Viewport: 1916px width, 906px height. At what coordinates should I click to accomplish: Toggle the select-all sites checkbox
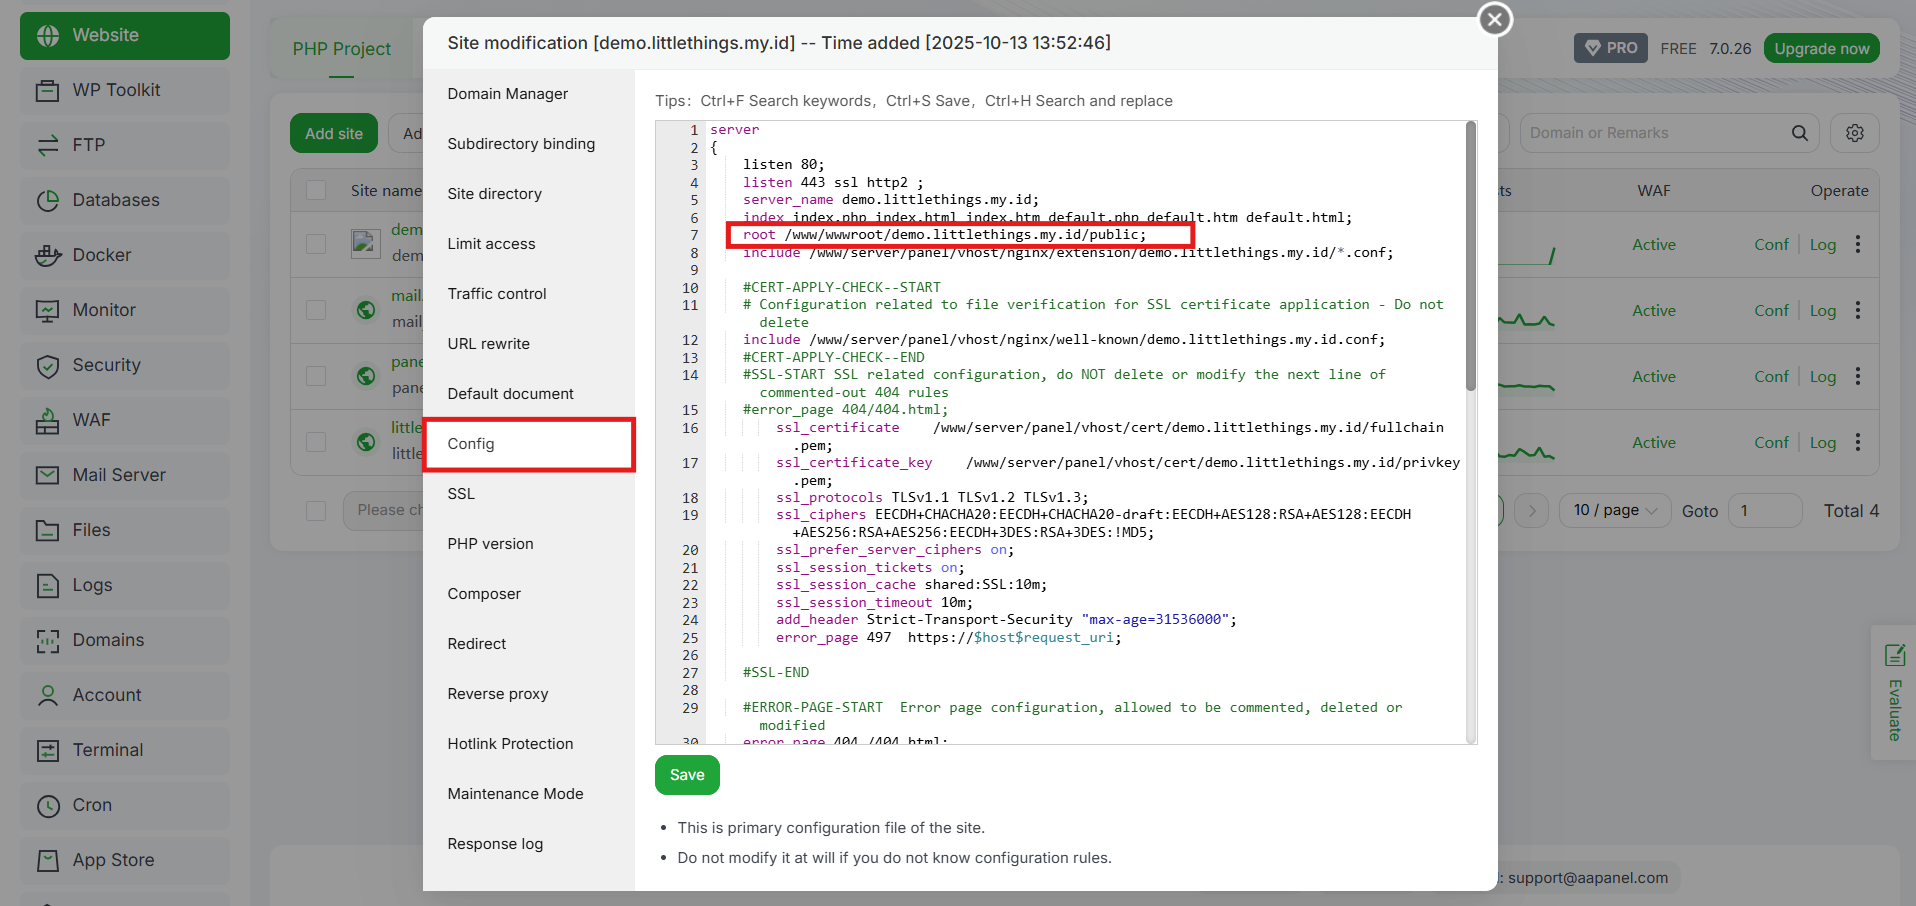coord(316,190)
